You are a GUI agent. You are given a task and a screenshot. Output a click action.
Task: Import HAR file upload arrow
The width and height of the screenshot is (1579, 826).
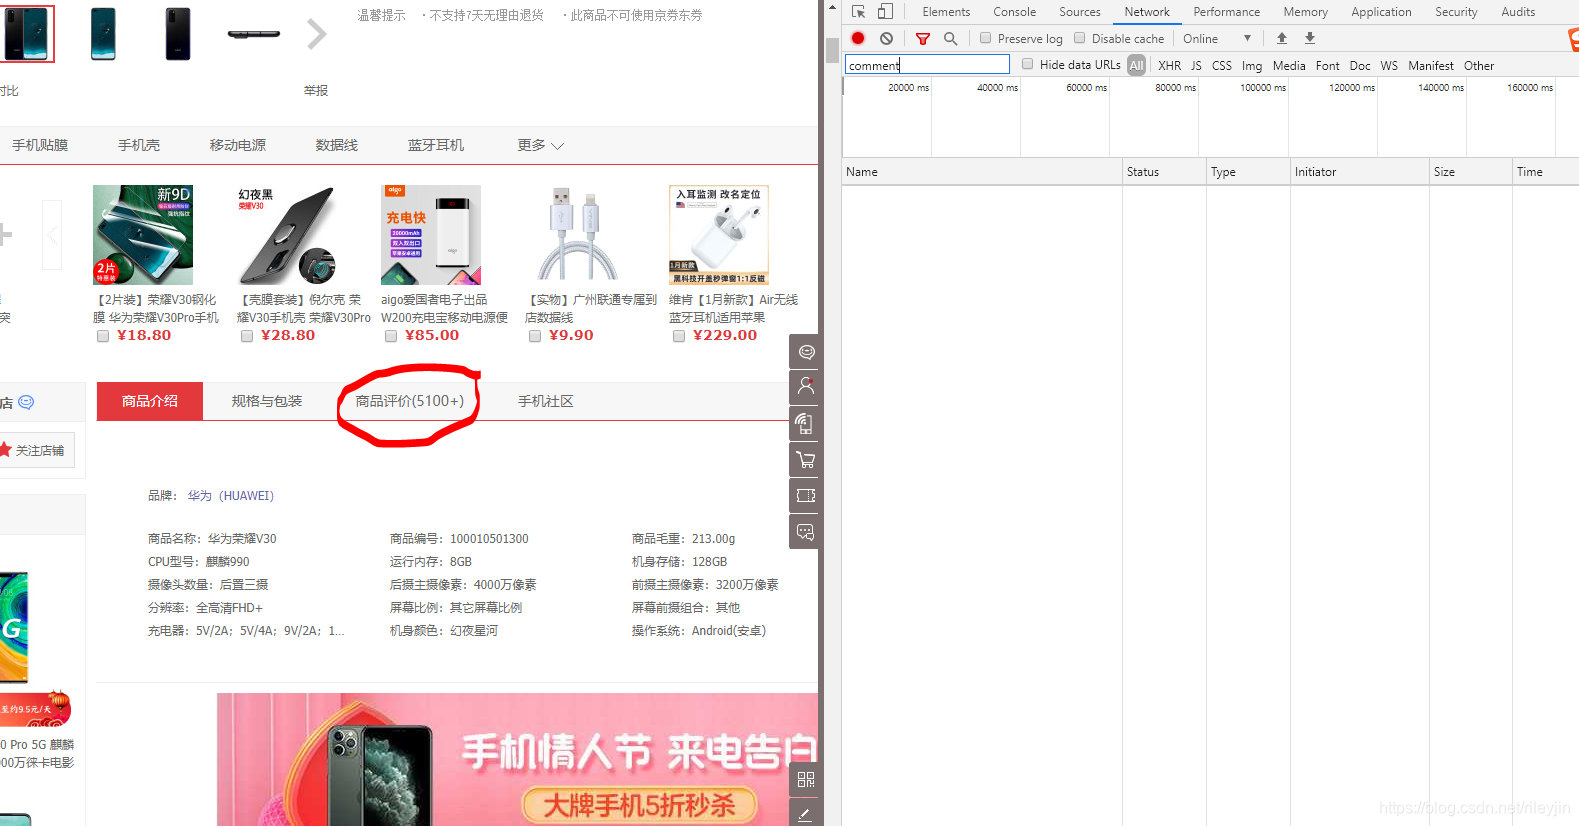[x=1282, y=38]
